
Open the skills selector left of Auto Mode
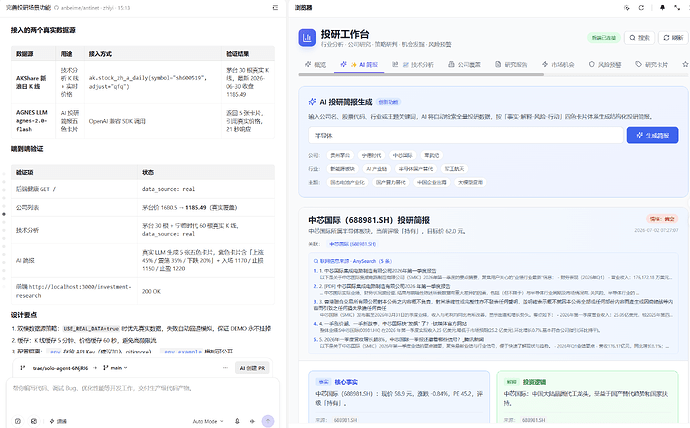[58, 421]
